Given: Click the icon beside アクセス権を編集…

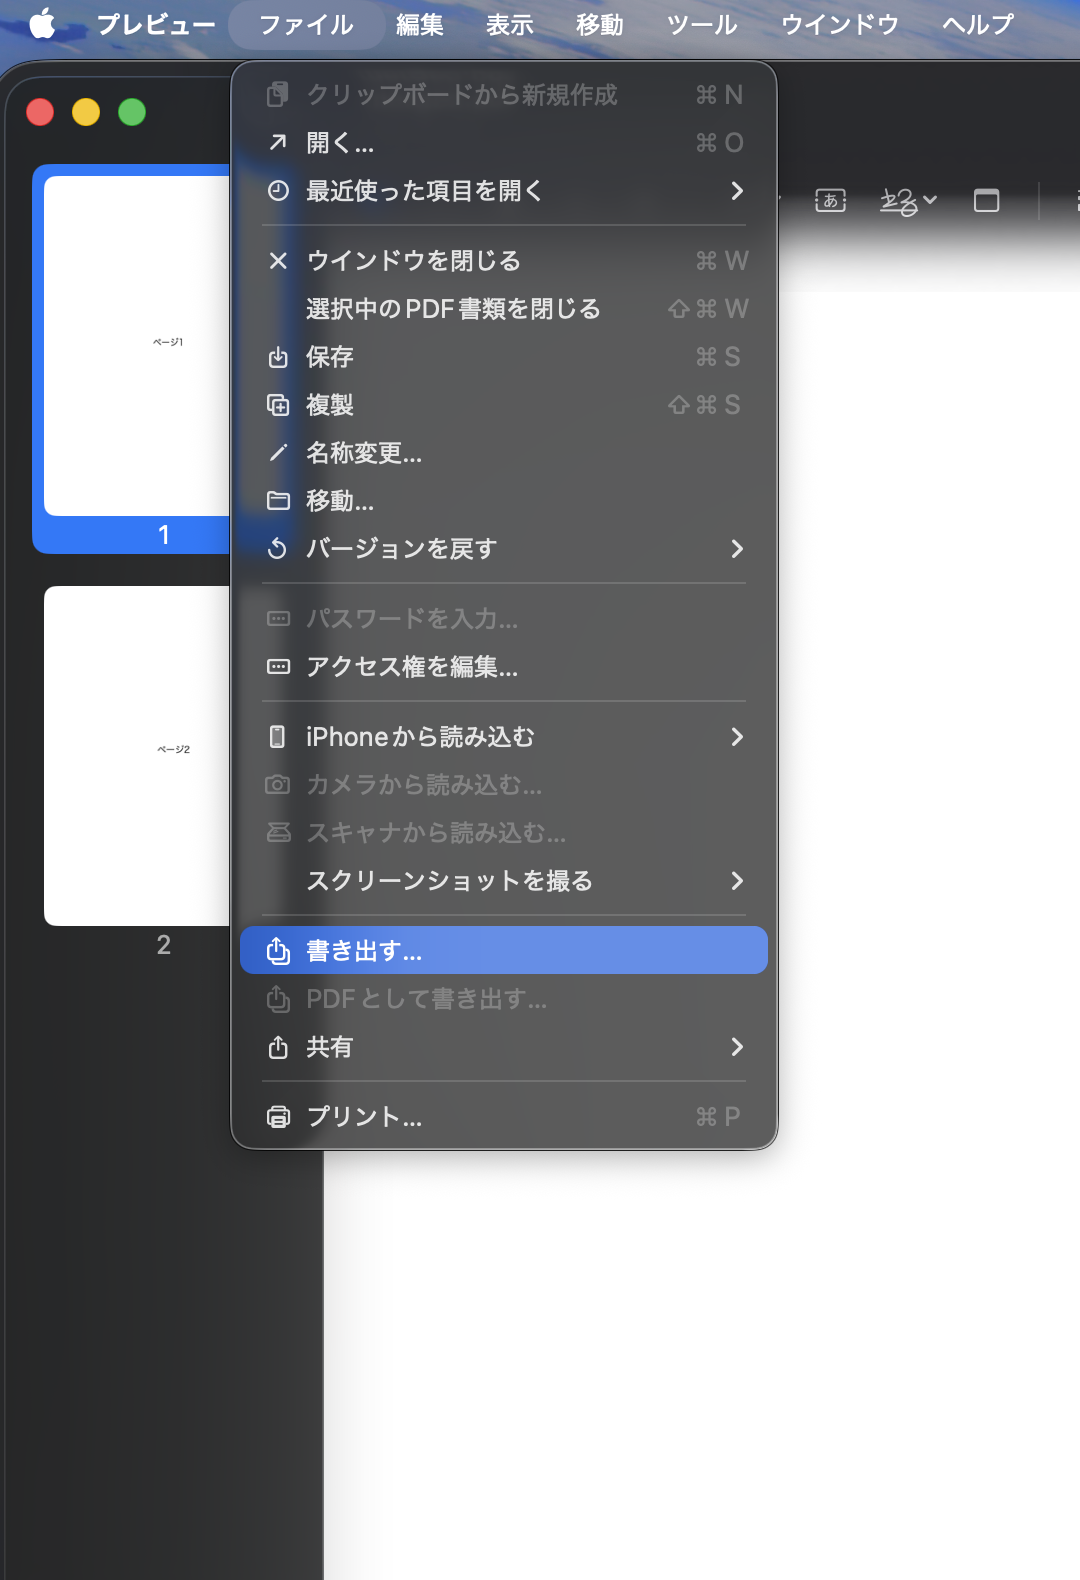Looking at the screenshot, I should (x=278, y=667).
